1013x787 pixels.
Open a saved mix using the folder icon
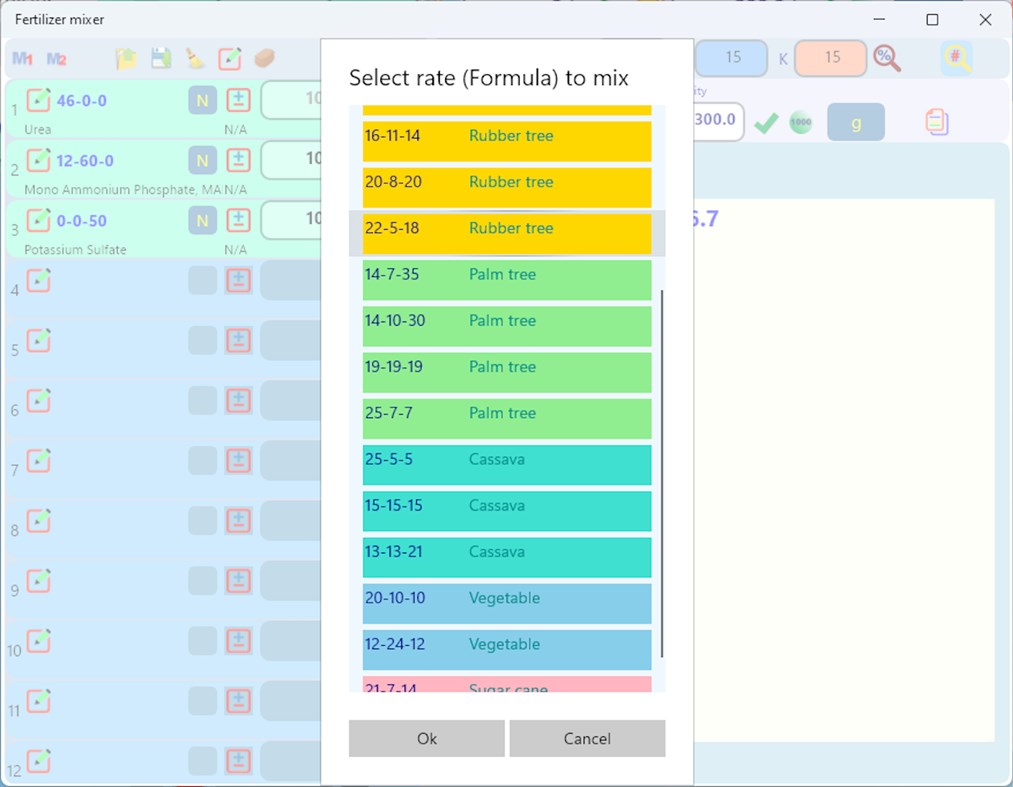pyautogui.click(x=126, y=58)
